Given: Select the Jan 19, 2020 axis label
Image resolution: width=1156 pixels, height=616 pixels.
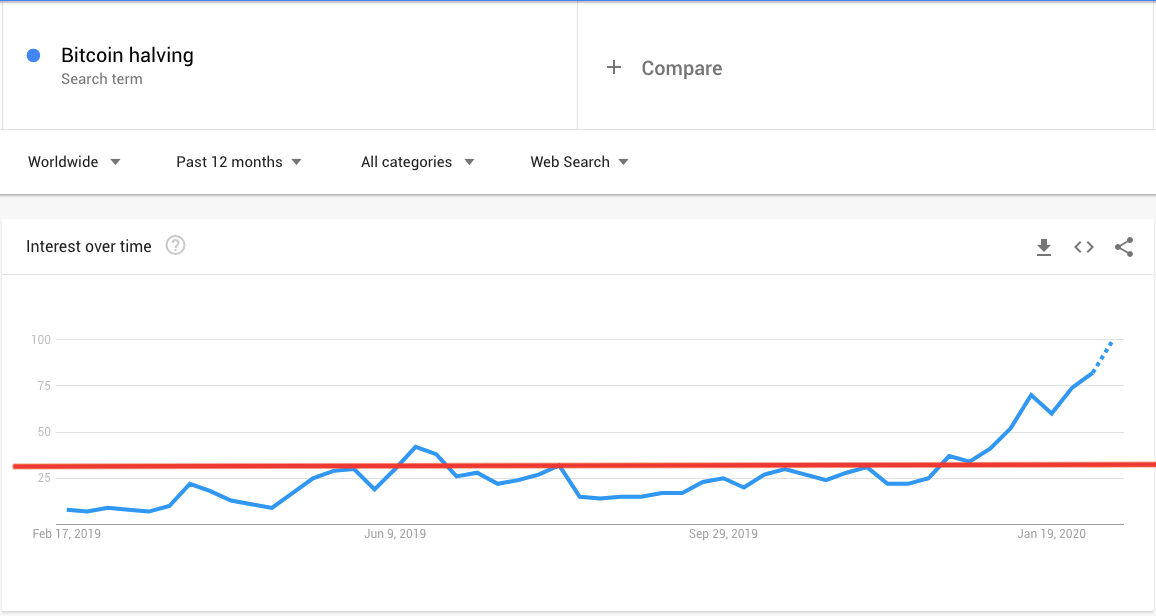Looking at the screenshot, I should 1051,533.
